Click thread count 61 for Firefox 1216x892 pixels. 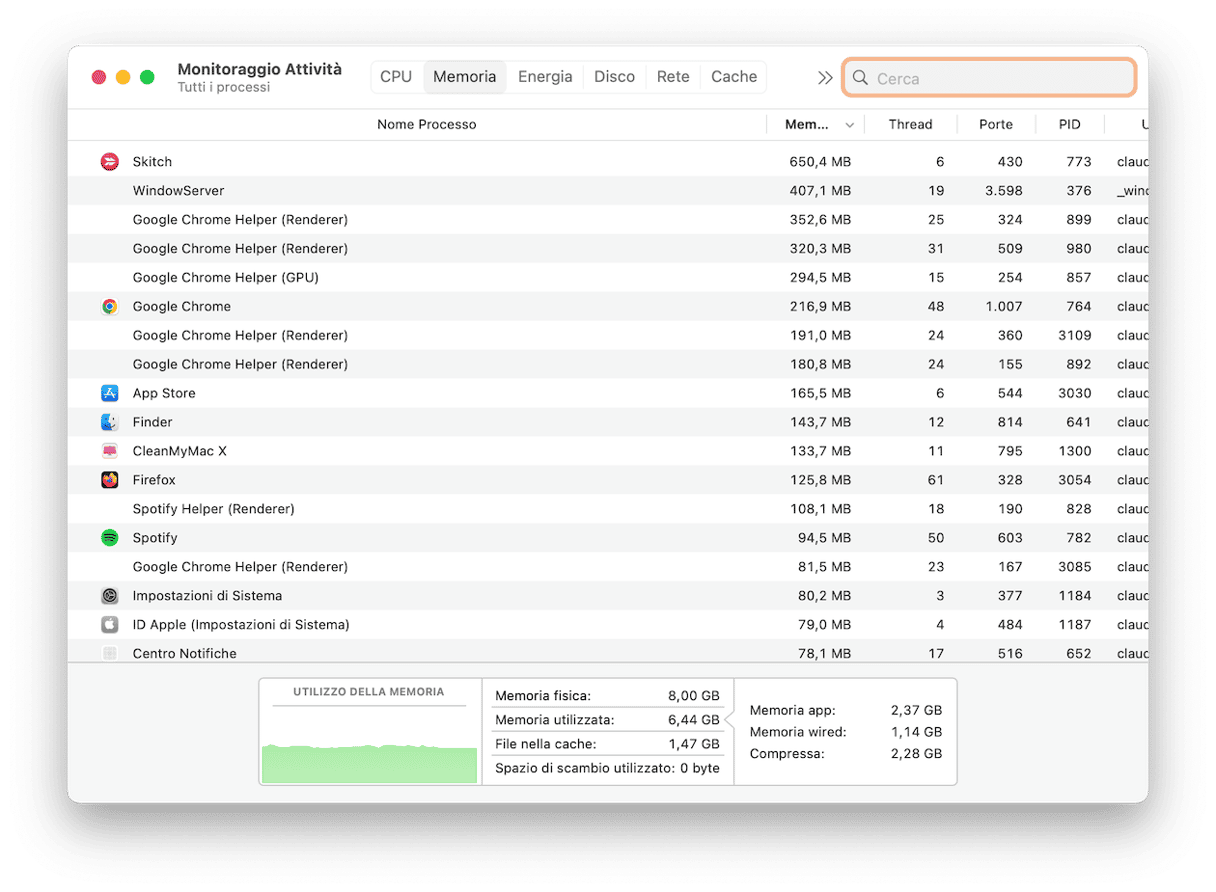(x=936, y=481)
